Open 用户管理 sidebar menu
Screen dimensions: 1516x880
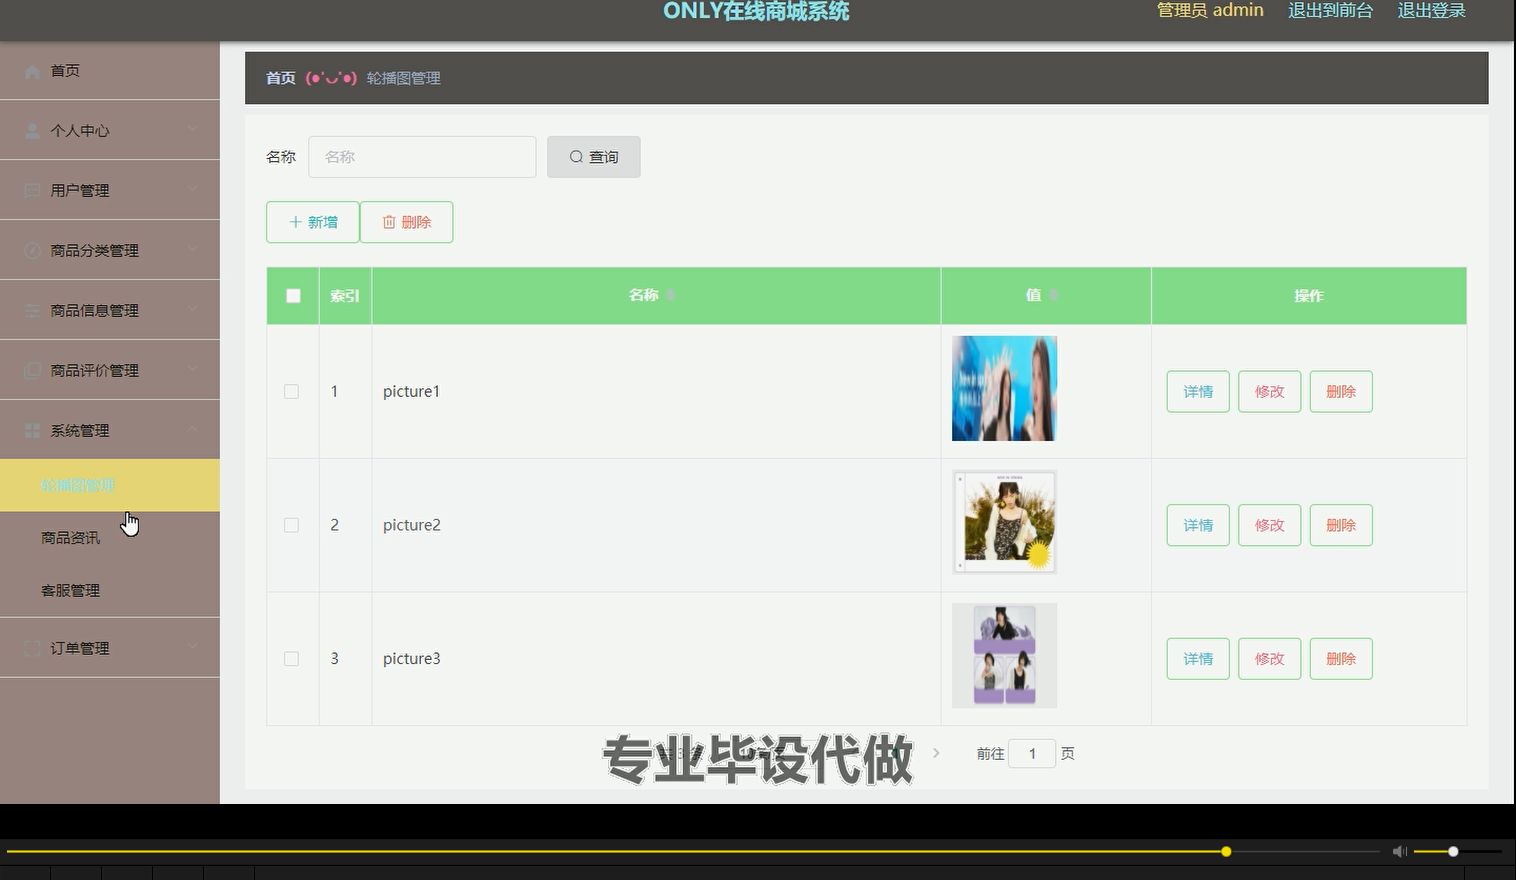coord(110,190)
